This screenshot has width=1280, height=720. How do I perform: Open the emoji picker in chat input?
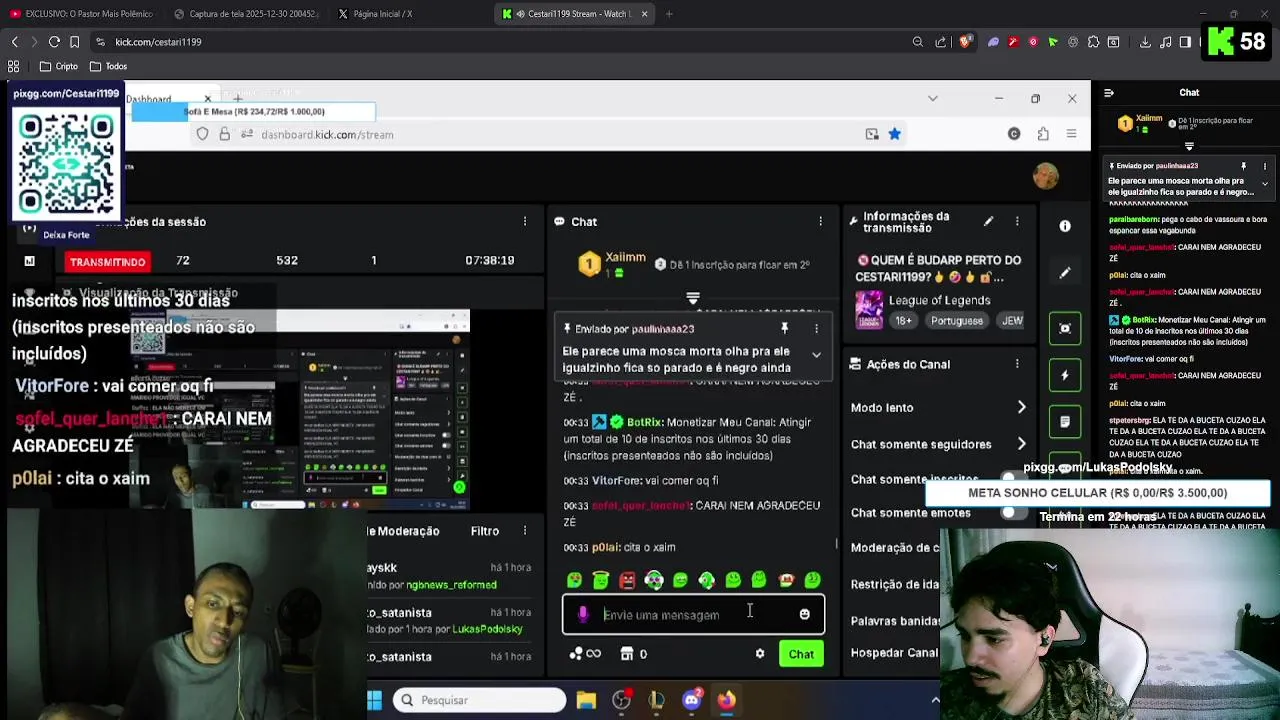point(804,614)
